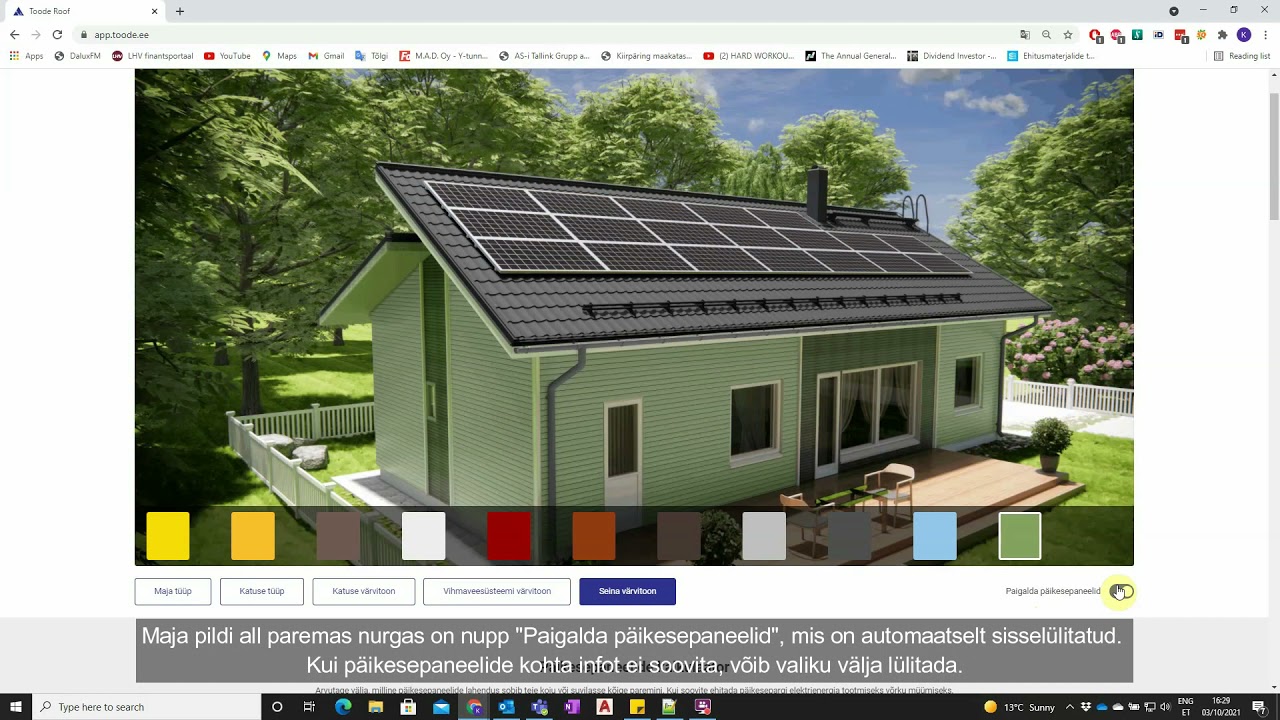This screenshot has height=720, width=1280.
Task: Open the Translate page icon
Action: click(x=1025, y=34)
